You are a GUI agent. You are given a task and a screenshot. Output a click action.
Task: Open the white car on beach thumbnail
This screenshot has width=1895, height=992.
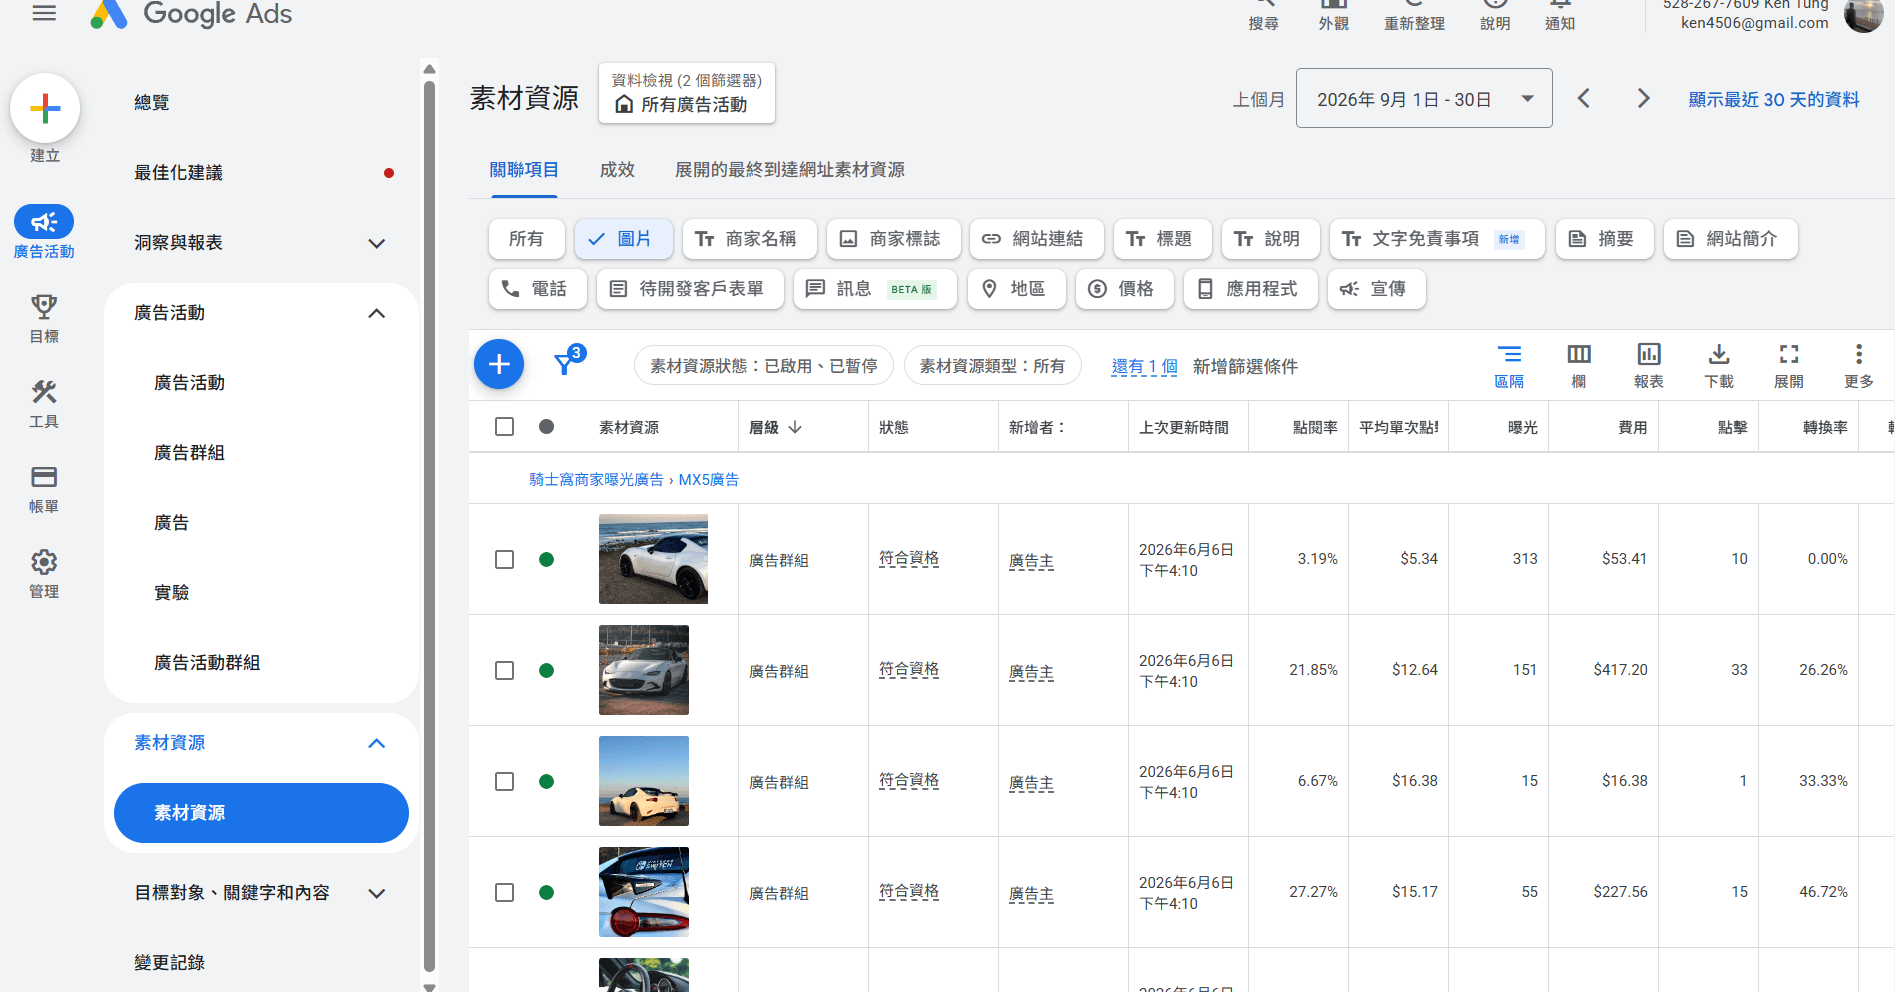[x=653, y=559]
